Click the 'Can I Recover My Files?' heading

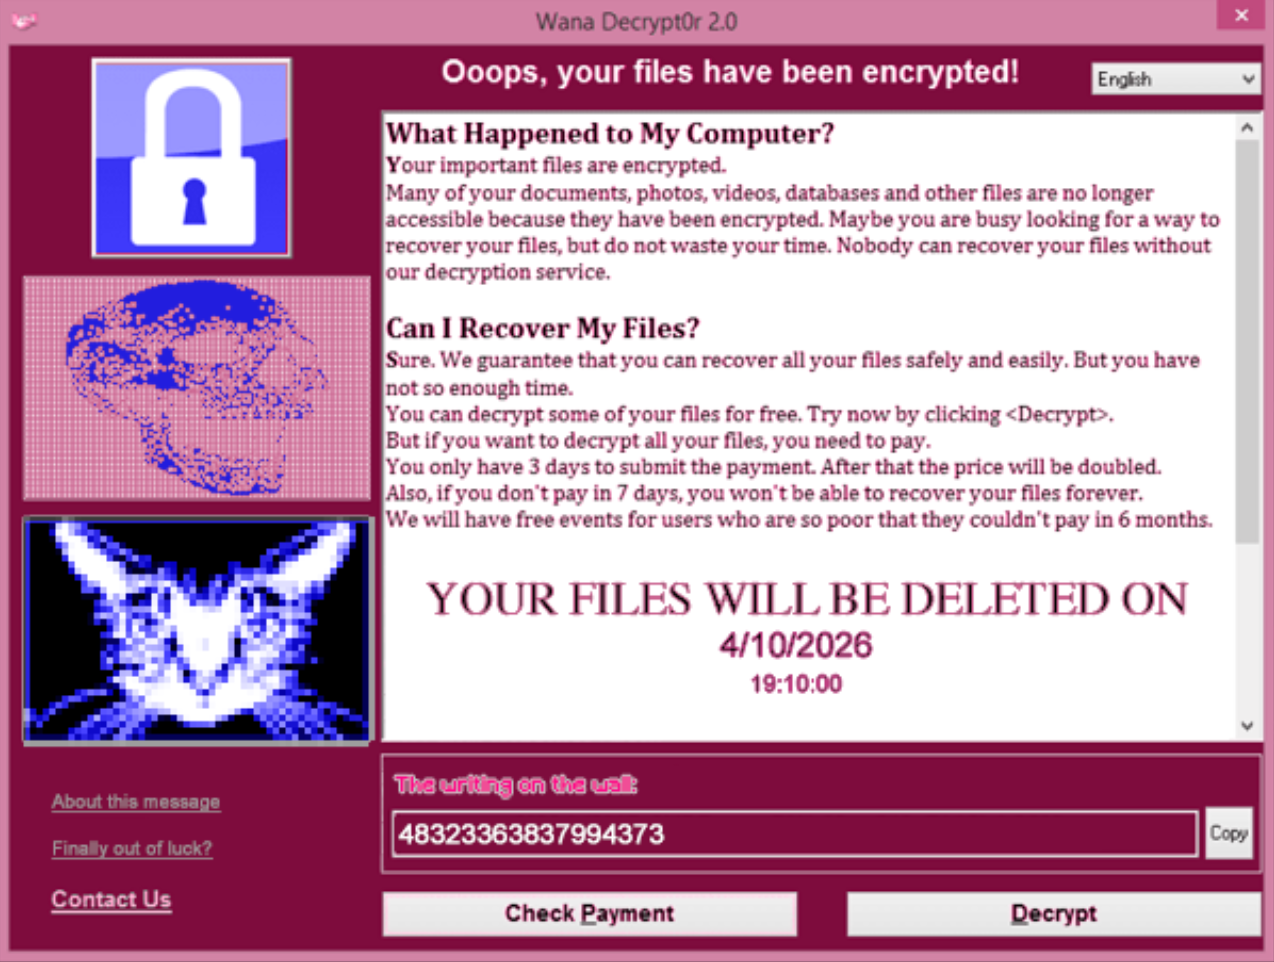[543, 328]
